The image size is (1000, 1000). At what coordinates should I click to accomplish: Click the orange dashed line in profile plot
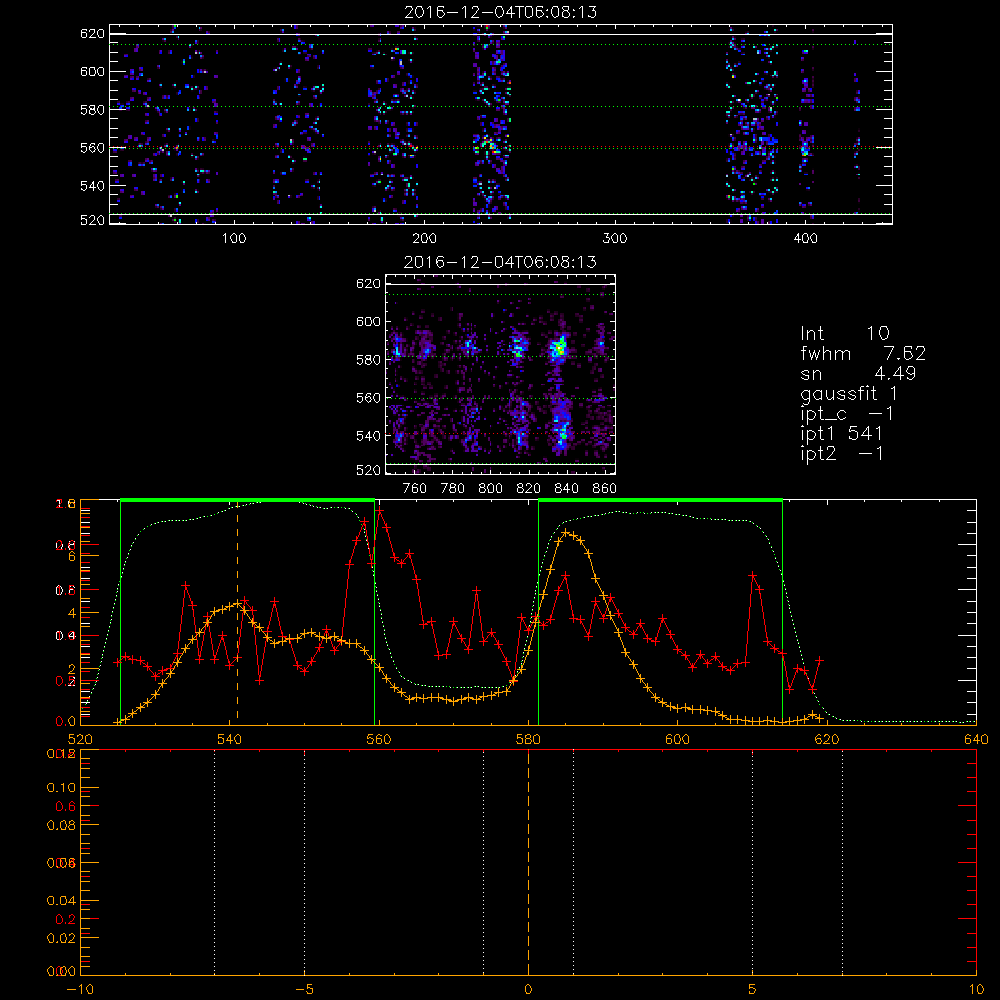tap(237, 612)
